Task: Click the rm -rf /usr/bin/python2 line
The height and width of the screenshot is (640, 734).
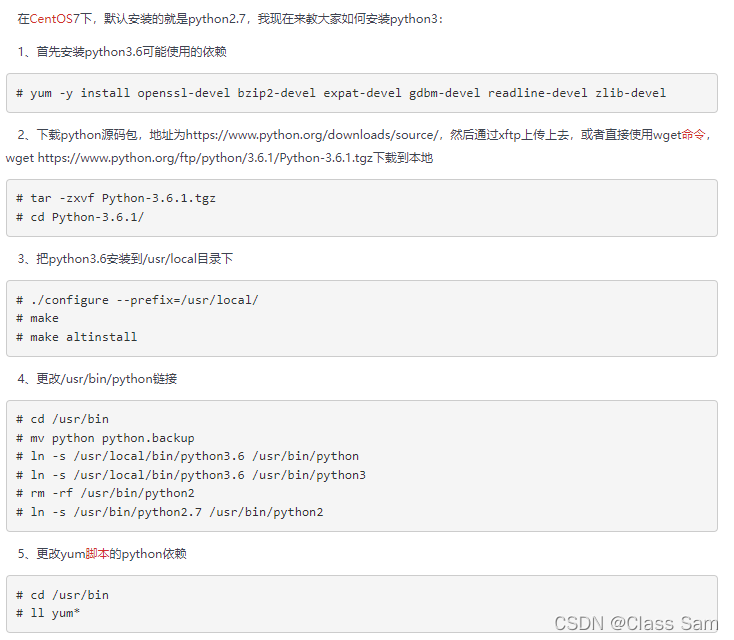Action: coord(105,493)
